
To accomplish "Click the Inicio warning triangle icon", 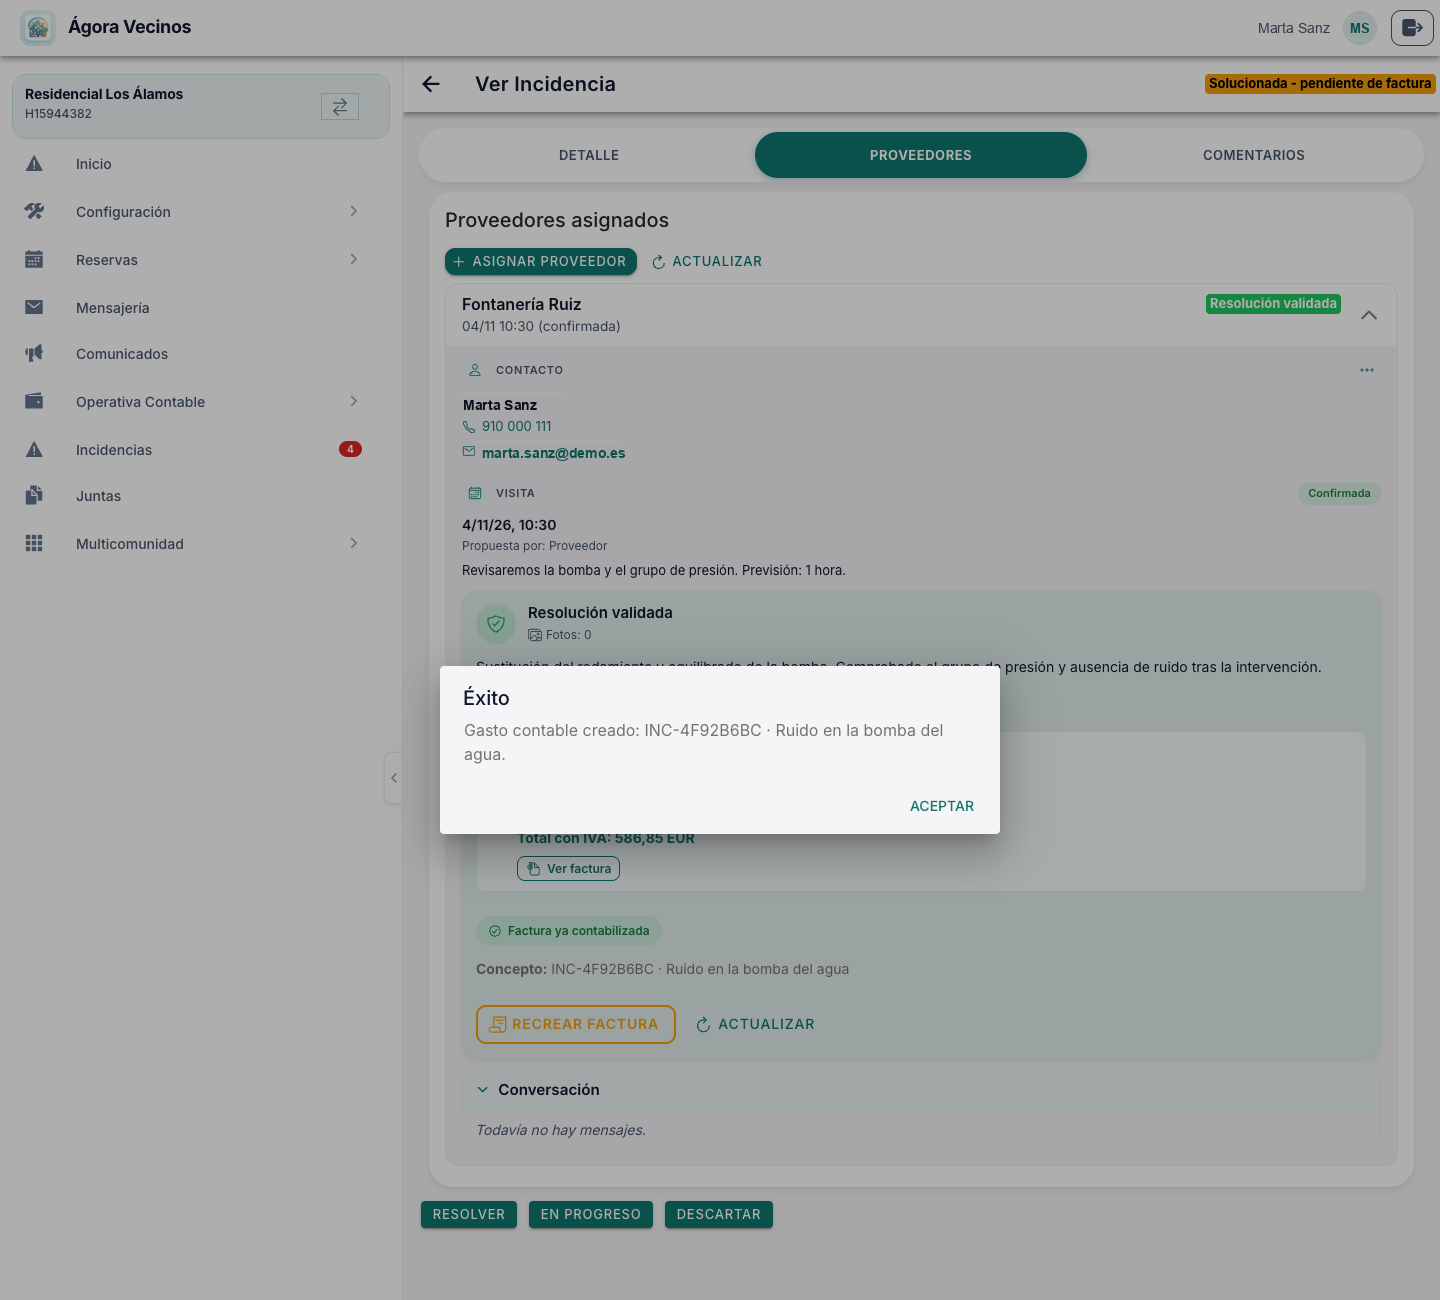I will point(34,164).
